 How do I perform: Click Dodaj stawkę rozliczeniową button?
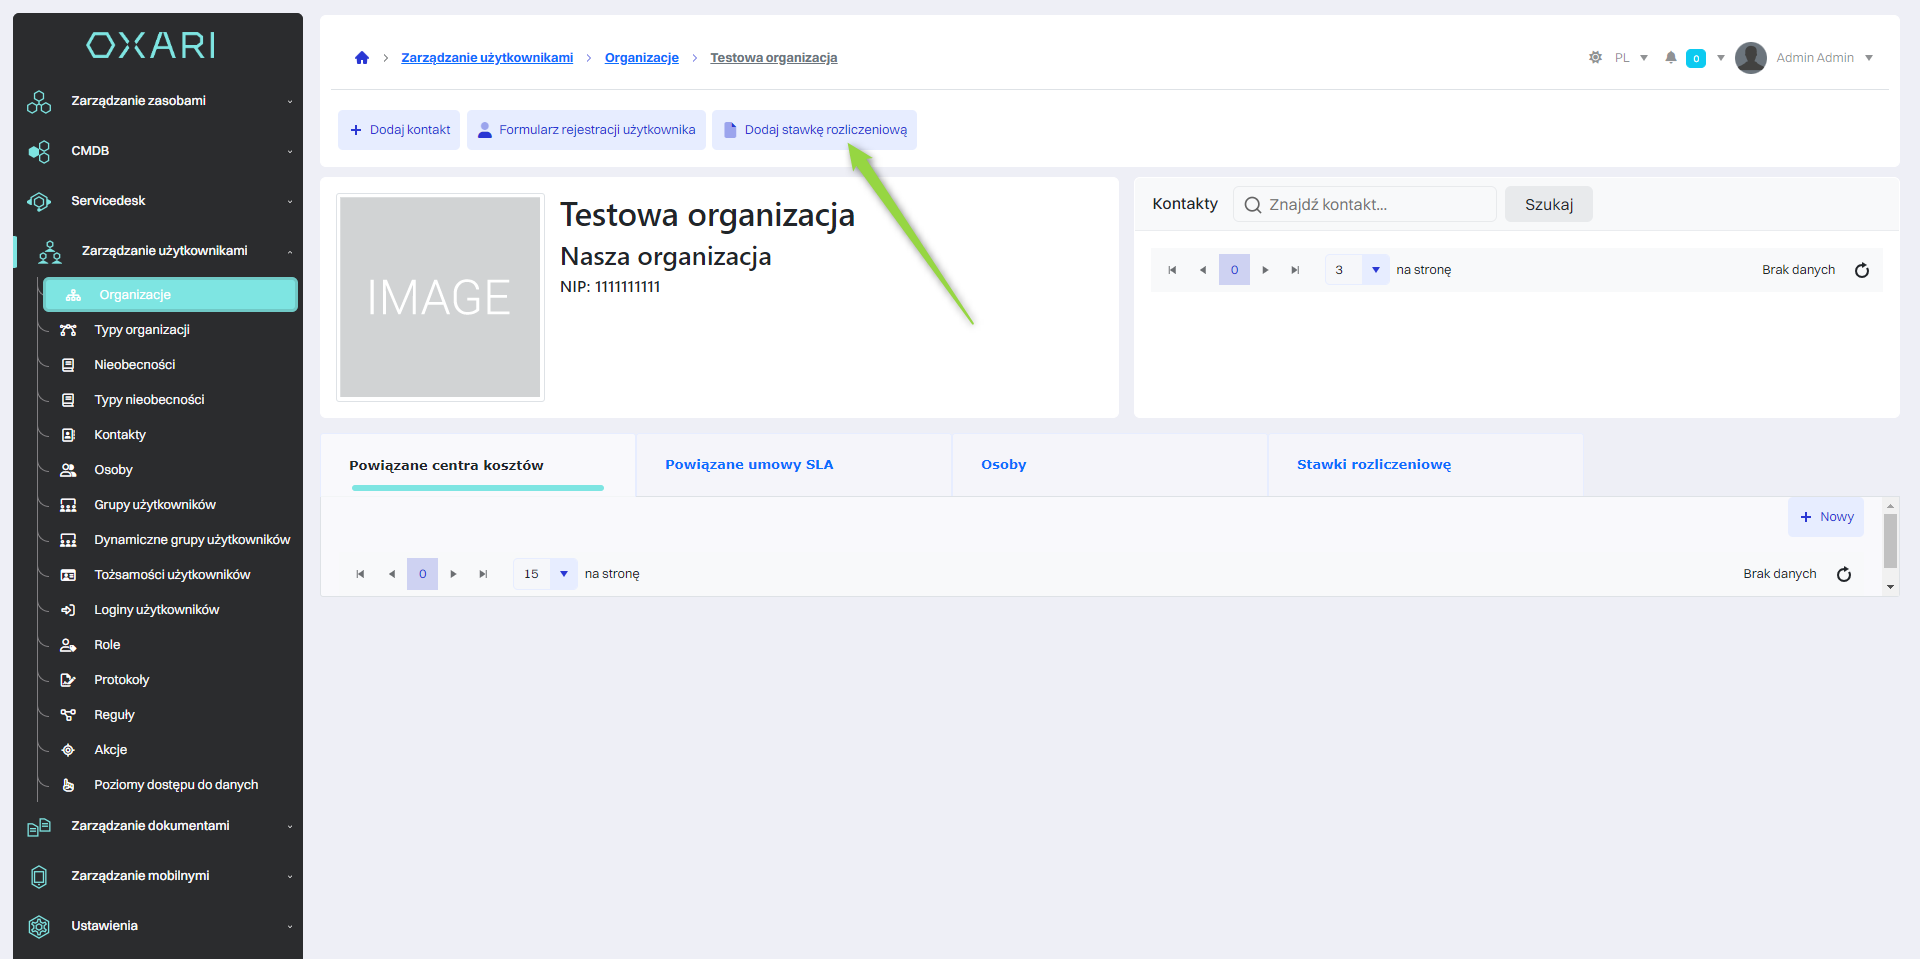pyautogui.click(x=814, y=130)
